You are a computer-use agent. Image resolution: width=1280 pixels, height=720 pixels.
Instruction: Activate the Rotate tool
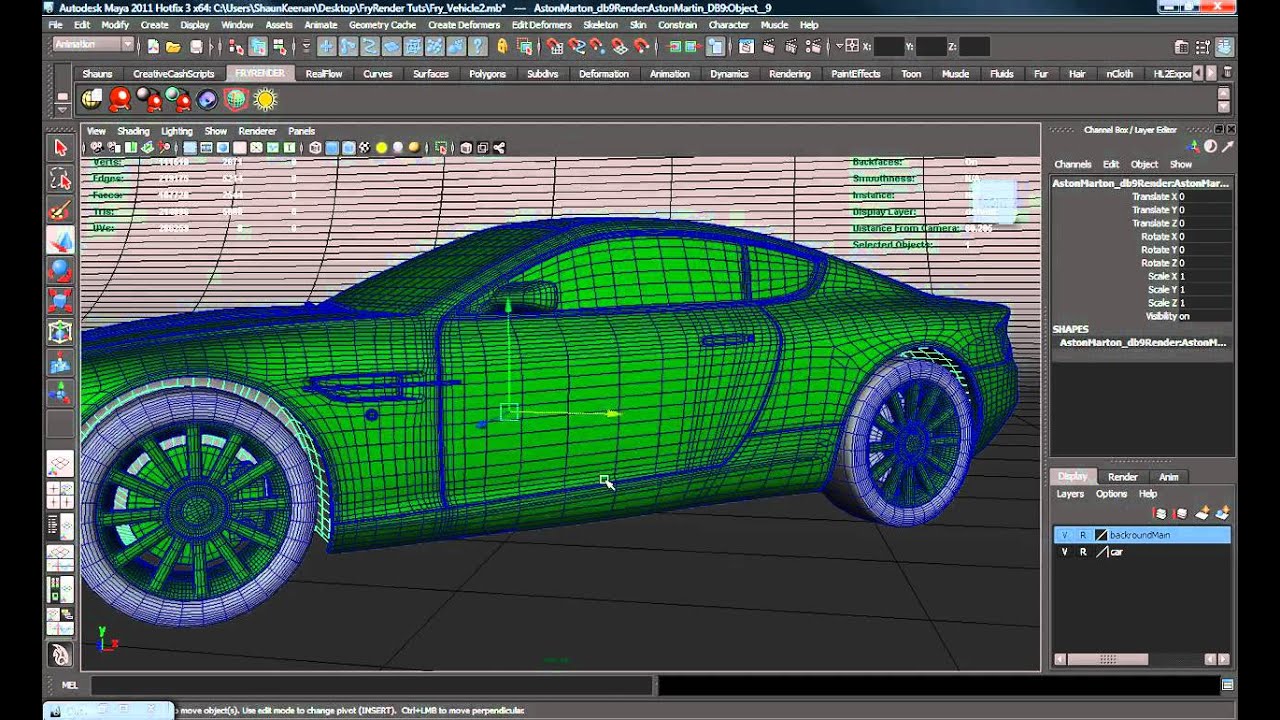(x=60, y=272)
